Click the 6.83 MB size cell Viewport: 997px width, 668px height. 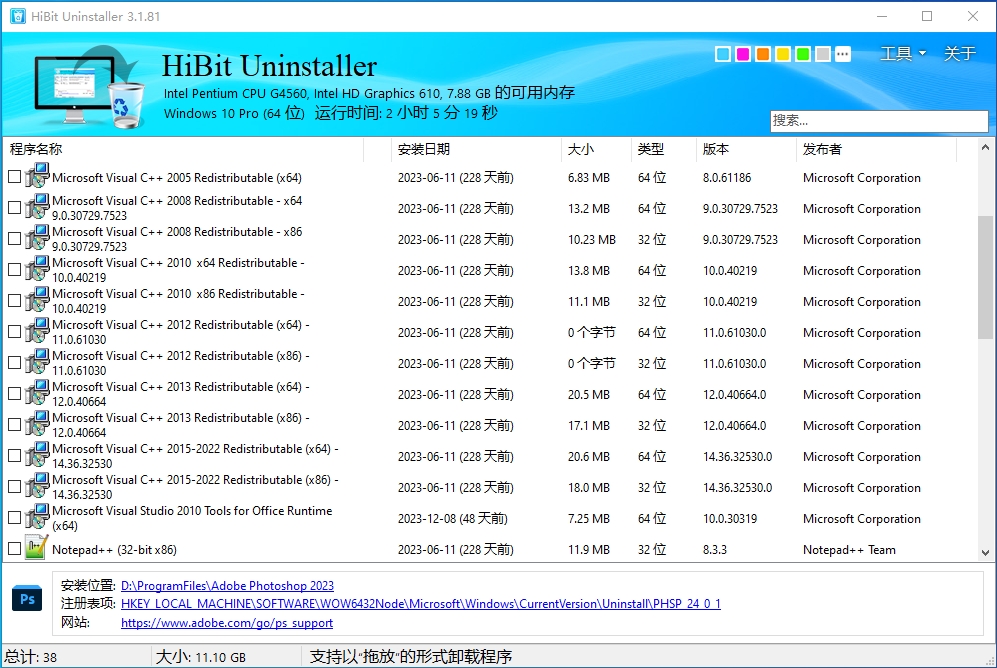coord(589,178)
